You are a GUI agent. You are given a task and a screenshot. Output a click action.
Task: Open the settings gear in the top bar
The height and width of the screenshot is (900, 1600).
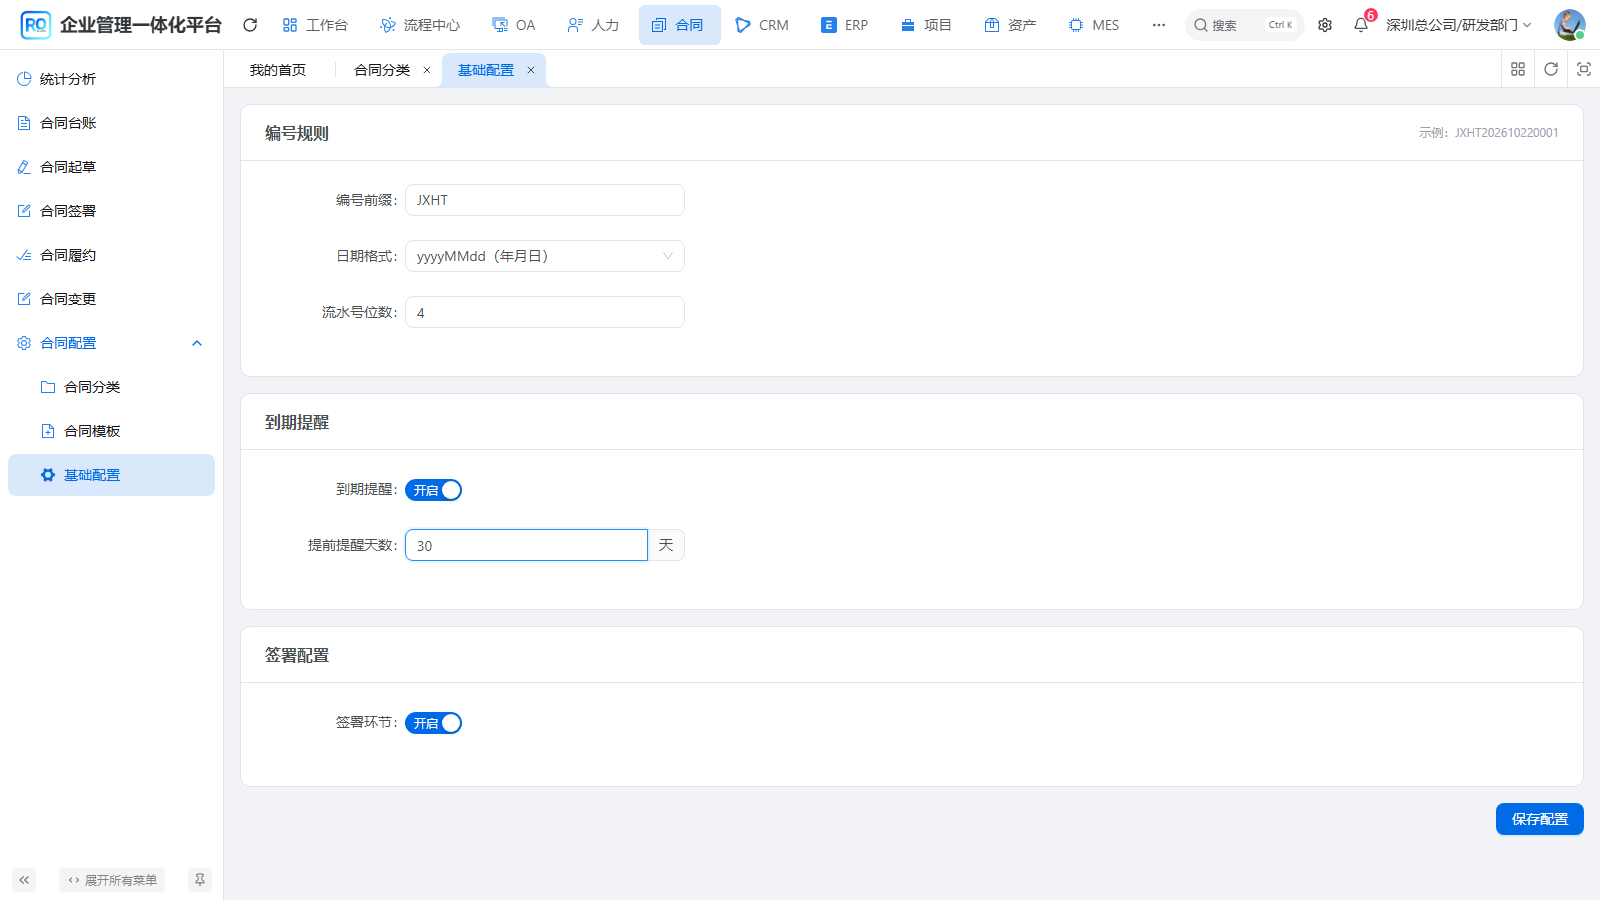tap(1325, 25)
